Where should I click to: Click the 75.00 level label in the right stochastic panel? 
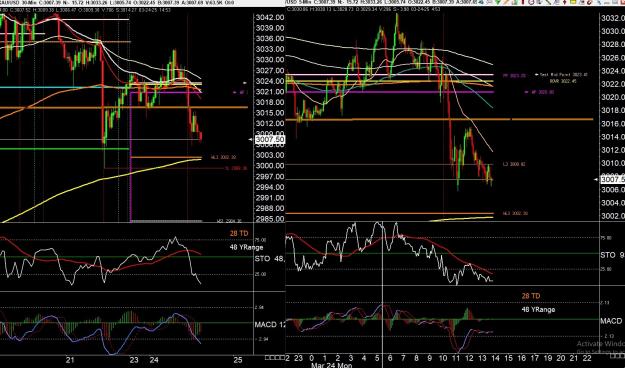pos(606,238)
